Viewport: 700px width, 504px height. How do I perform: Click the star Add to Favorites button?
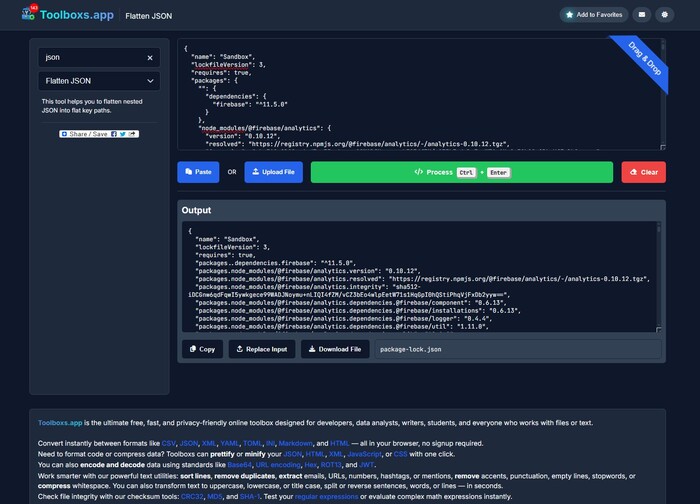(594, 15)
